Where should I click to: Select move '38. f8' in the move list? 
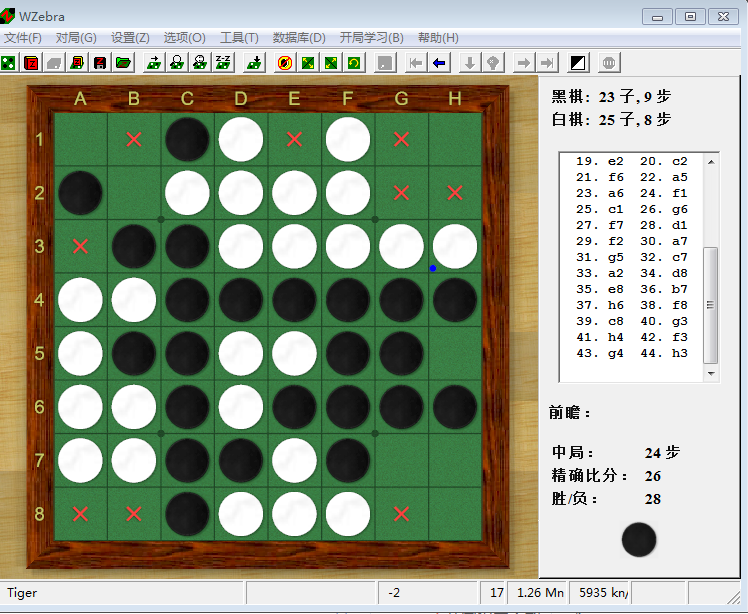tap(664, 305)
